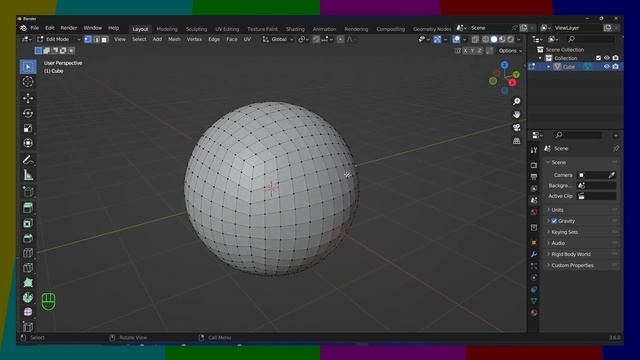
Task: Enable vertex select mode
Action: (88, 39)
